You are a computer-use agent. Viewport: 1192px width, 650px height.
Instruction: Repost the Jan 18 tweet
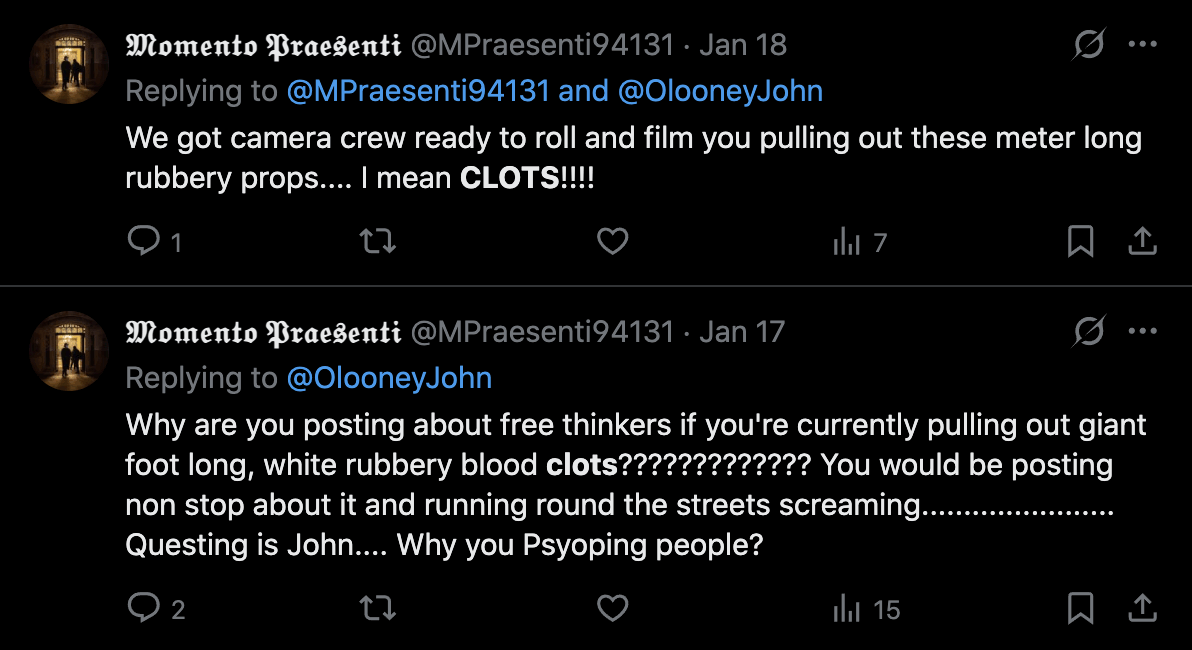pos(377,242)
